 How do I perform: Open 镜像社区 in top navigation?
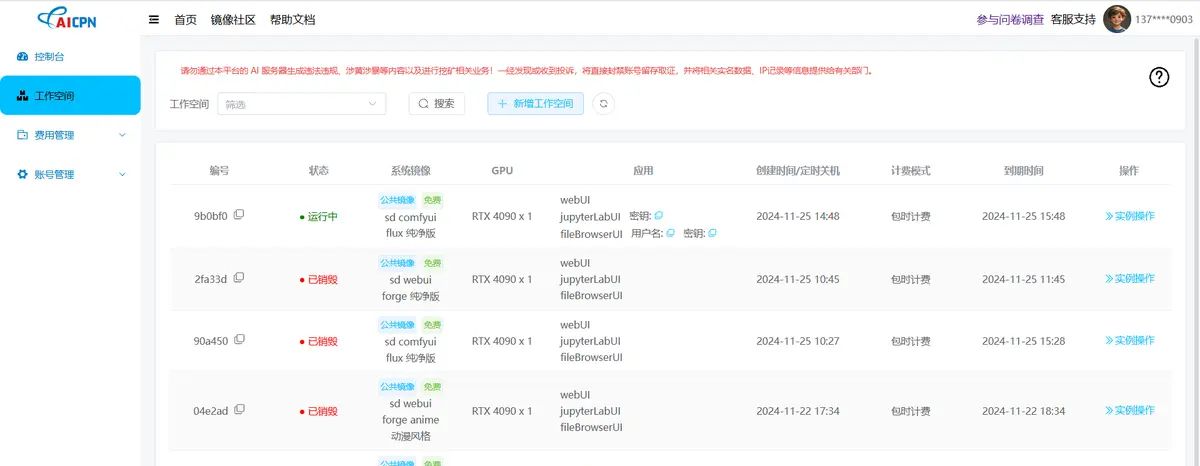[x=233, y=19]
